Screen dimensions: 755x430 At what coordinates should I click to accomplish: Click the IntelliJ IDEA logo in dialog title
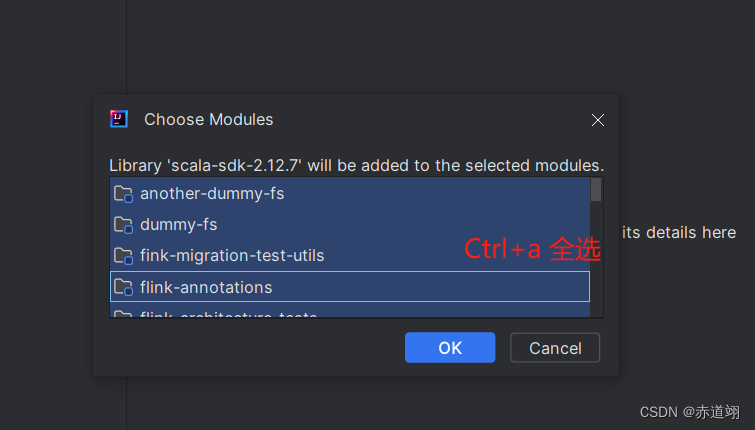click(x=119, y=119)
